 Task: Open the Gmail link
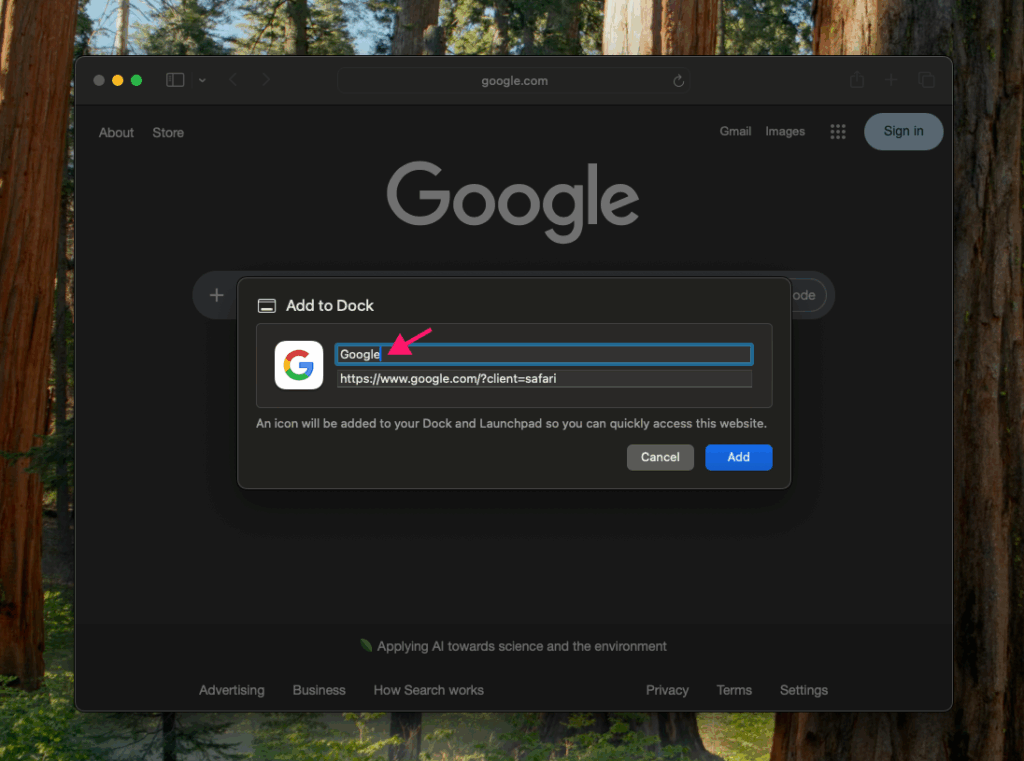[735, 131]
